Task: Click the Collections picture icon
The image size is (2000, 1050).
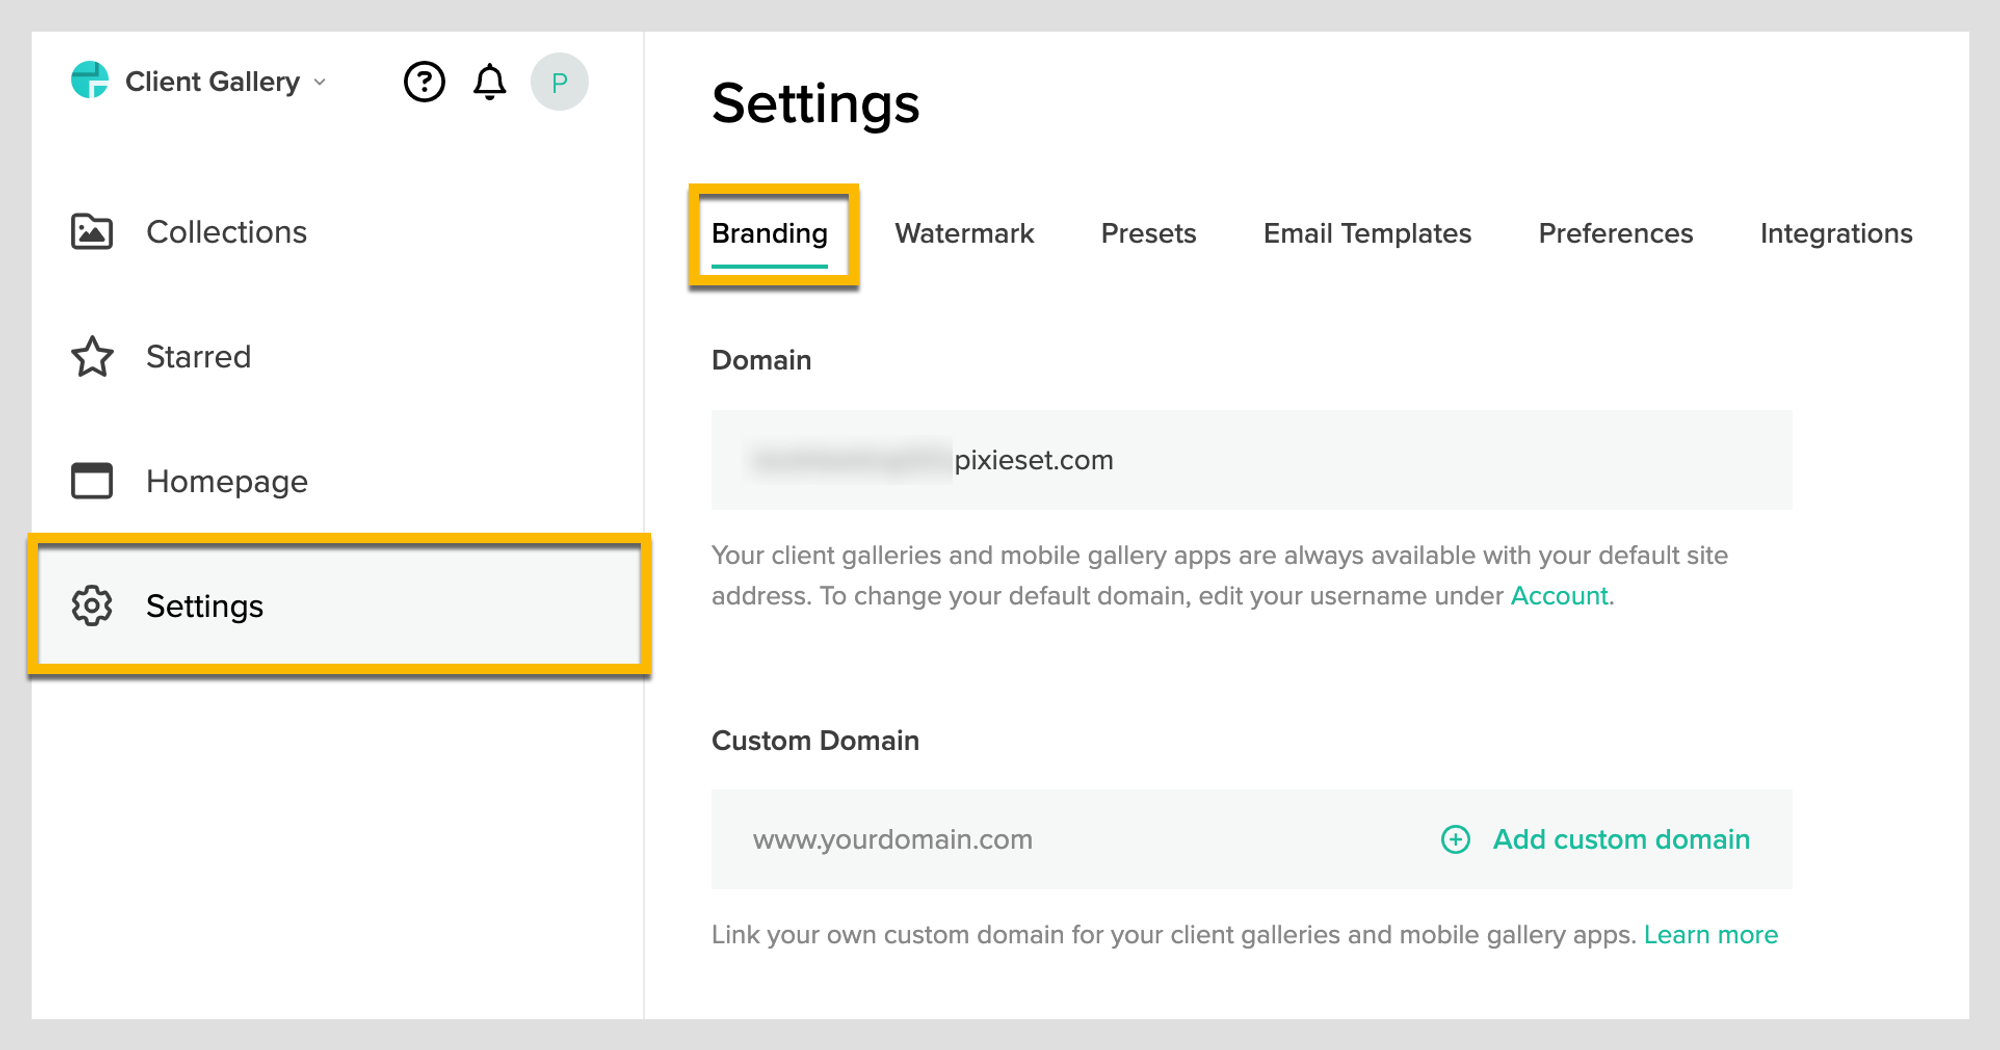Action: pyautogui.click(x=92, y=232)
